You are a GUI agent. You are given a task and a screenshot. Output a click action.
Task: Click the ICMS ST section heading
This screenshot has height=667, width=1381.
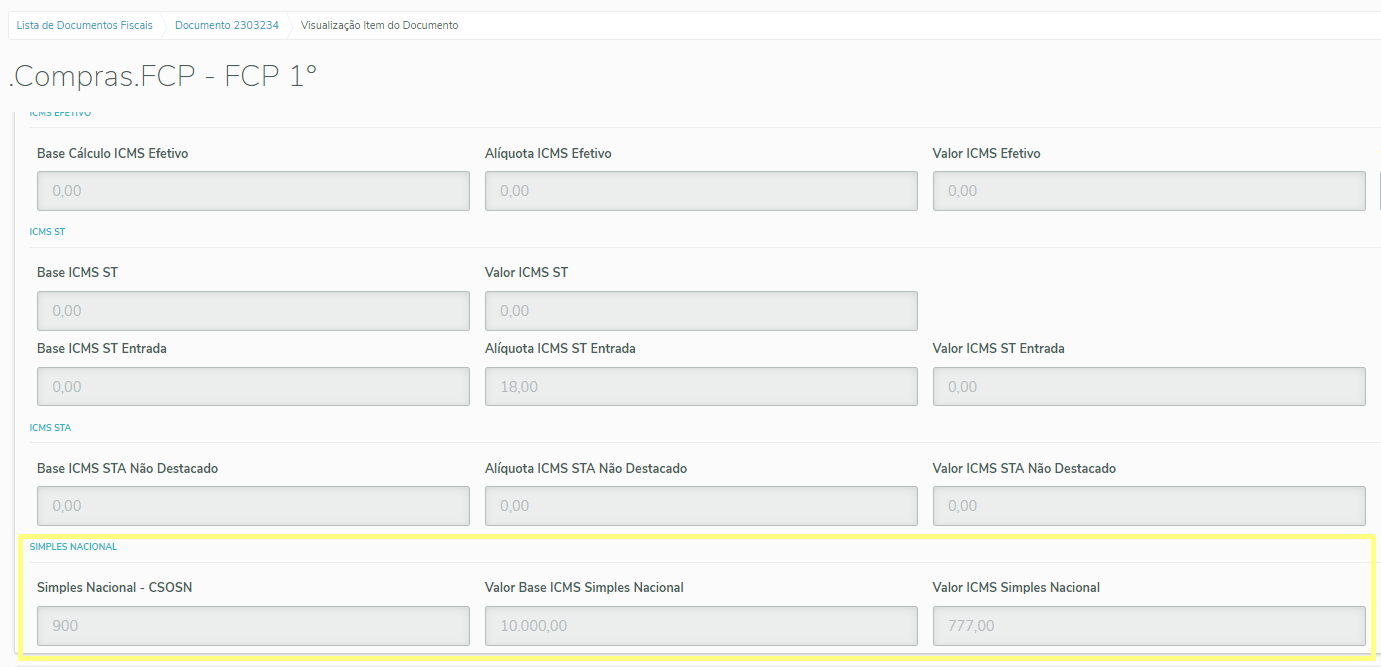(x=47, y=232)
